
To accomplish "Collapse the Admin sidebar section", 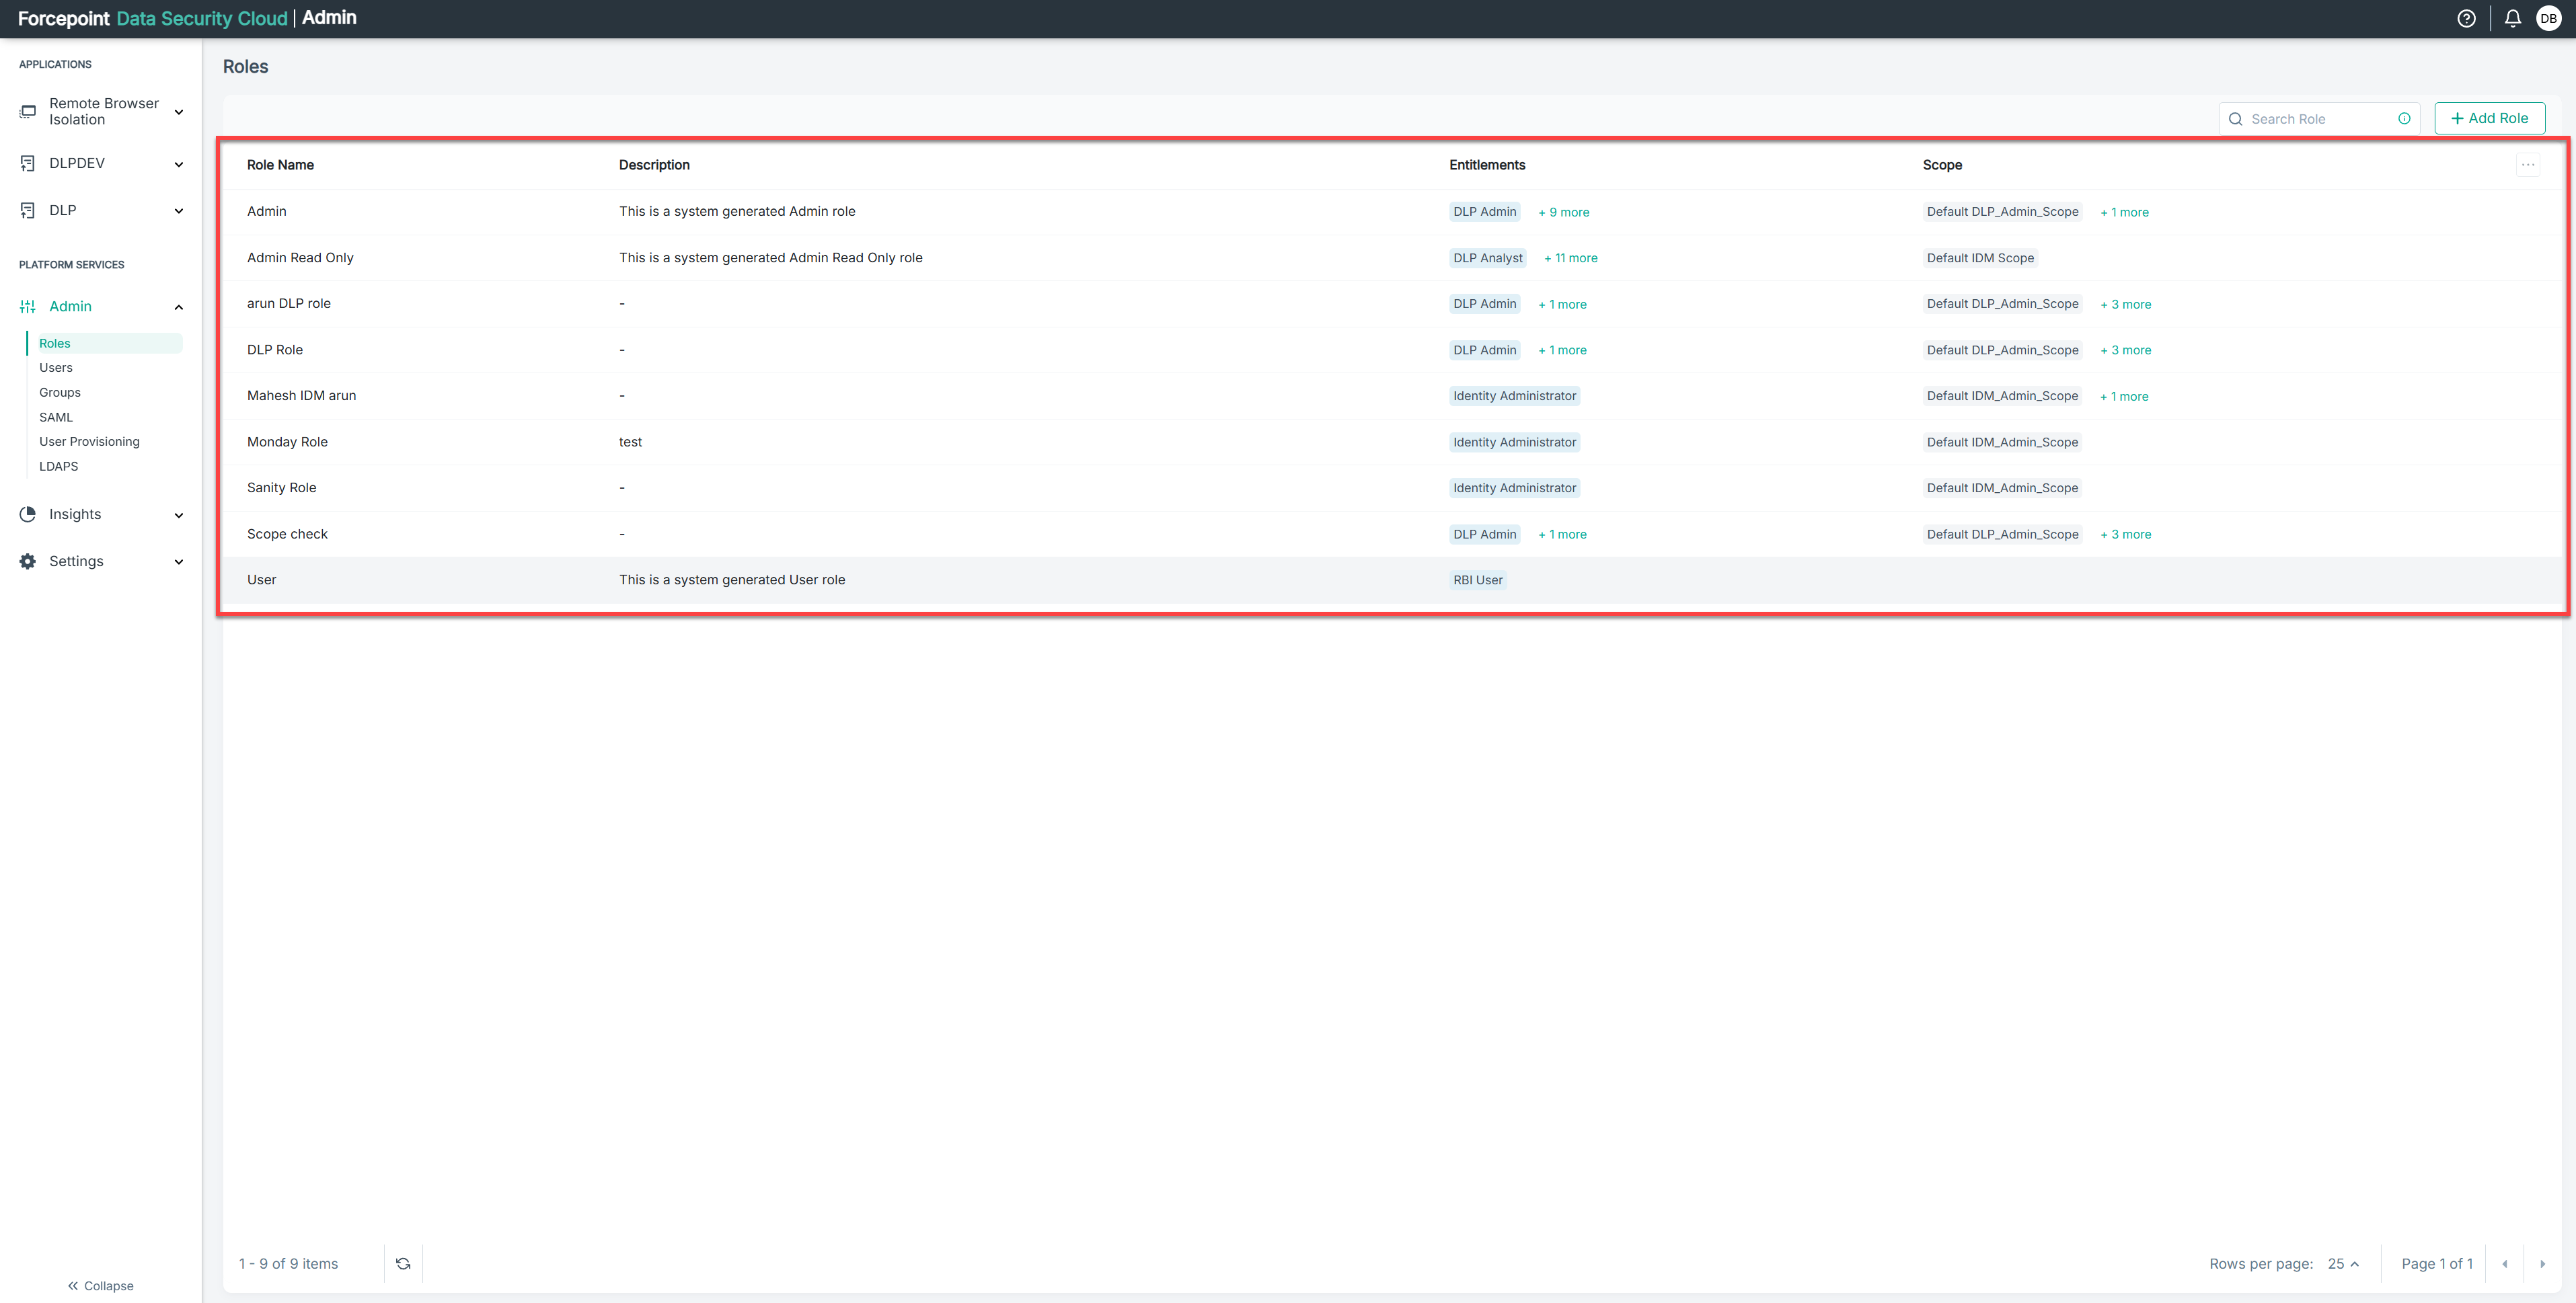I will point(179,307).
